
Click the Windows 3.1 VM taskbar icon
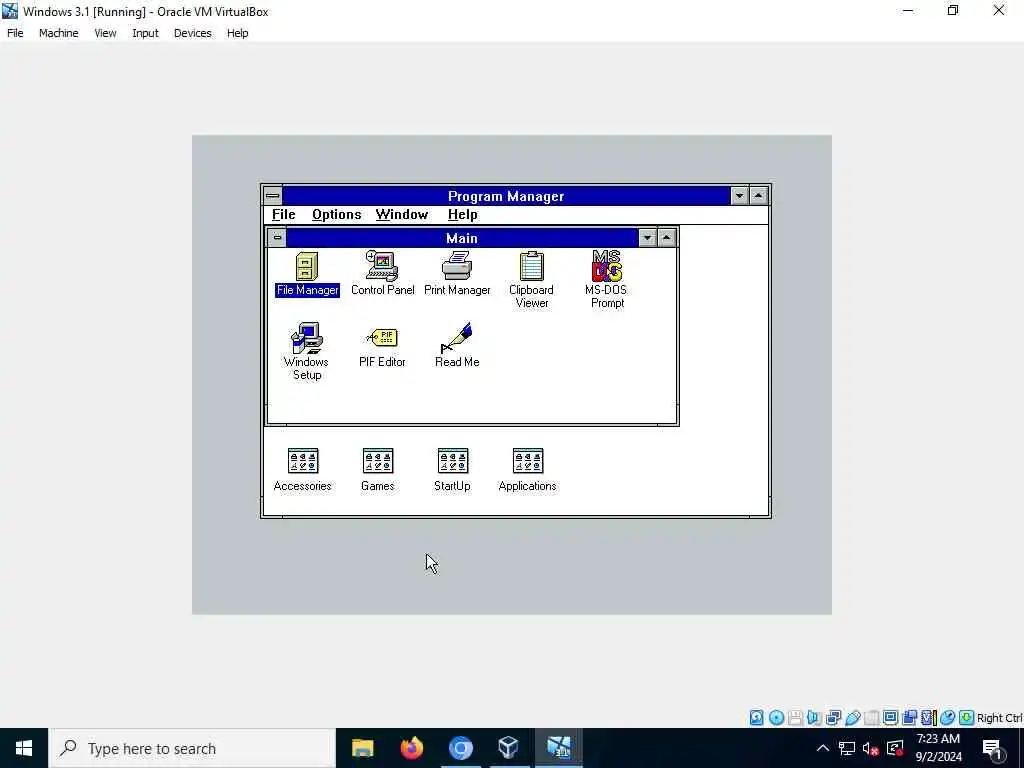click(558, 748)
